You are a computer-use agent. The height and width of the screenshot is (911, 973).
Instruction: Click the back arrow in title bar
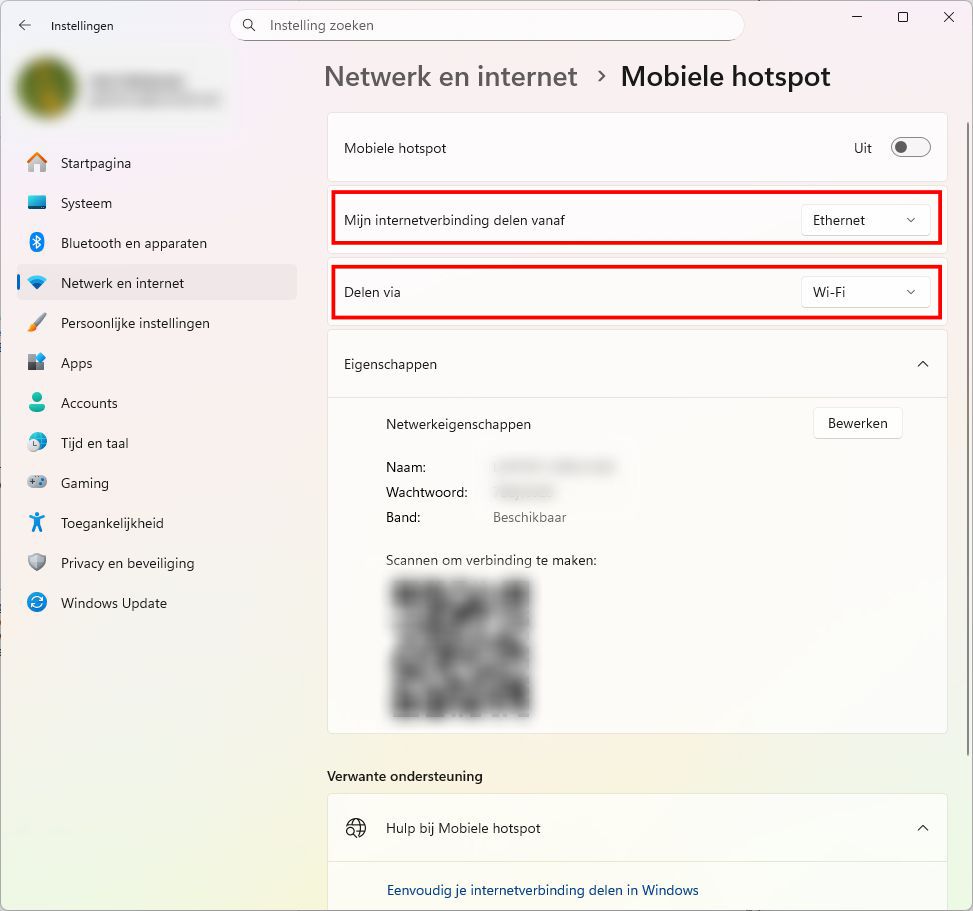point(25,26)
